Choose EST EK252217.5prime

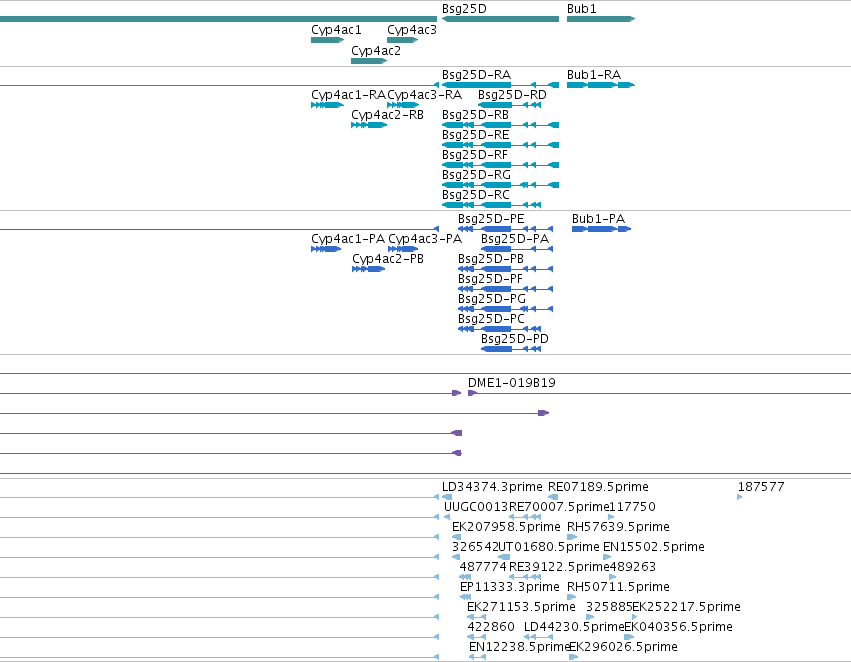point(635,618)
